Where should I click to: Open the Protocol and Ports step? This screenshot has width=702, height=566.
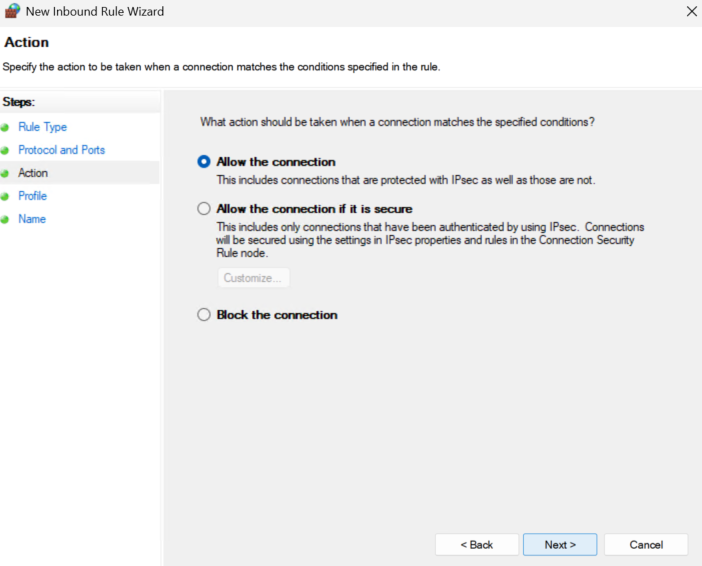61,150
